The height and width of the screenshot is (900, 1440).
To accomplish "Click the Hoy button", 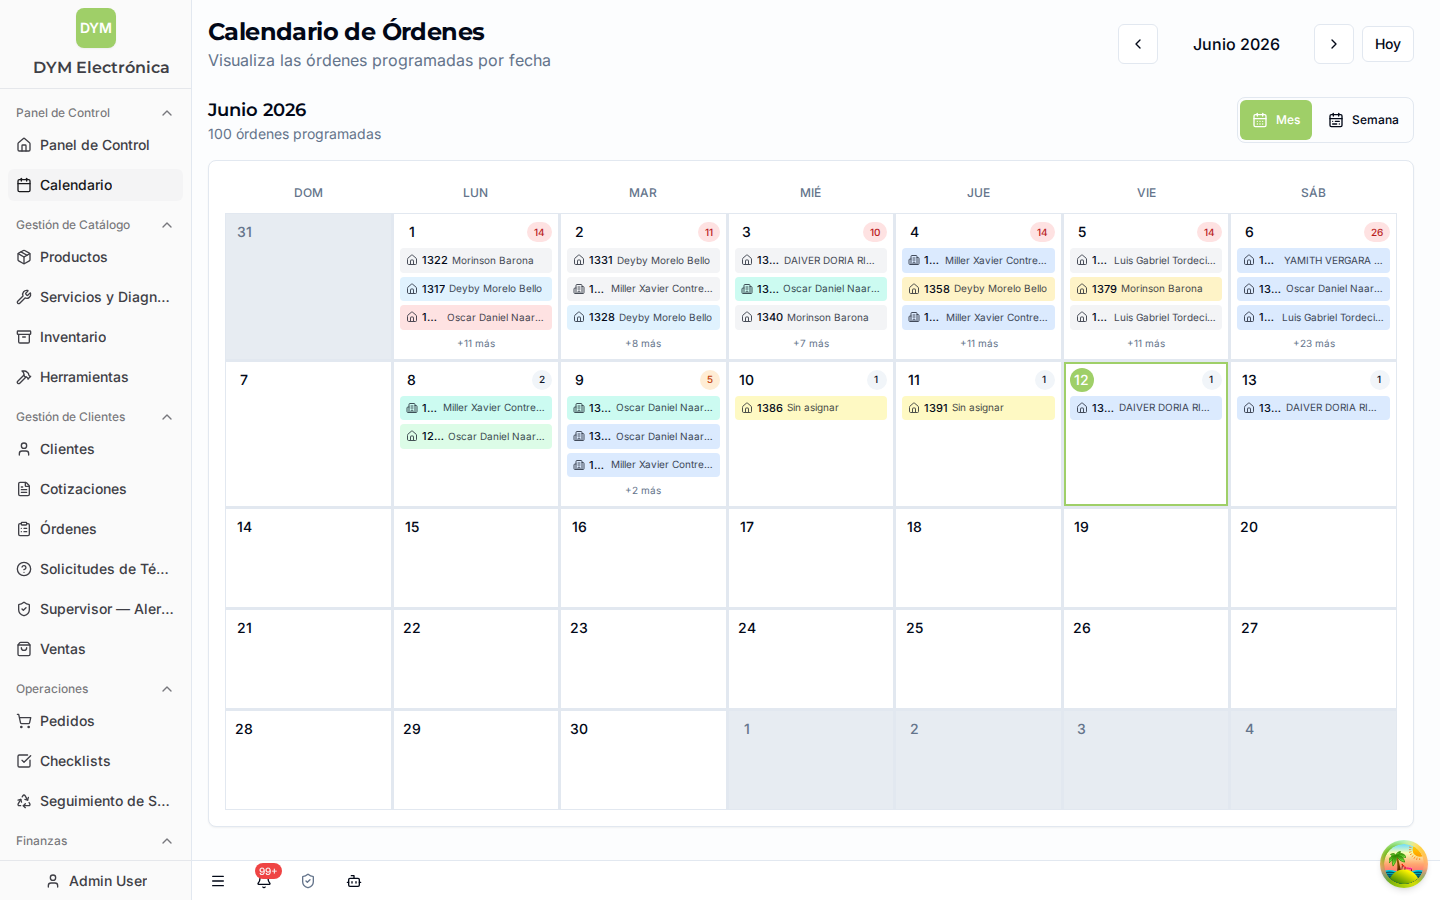I will [1388, 44].
